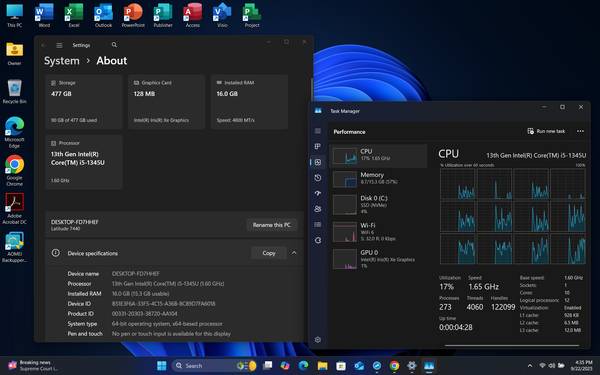Expand Task Manager navigation hamburger menu
This screenshot has height=375, width=600.
click(318, 131)
